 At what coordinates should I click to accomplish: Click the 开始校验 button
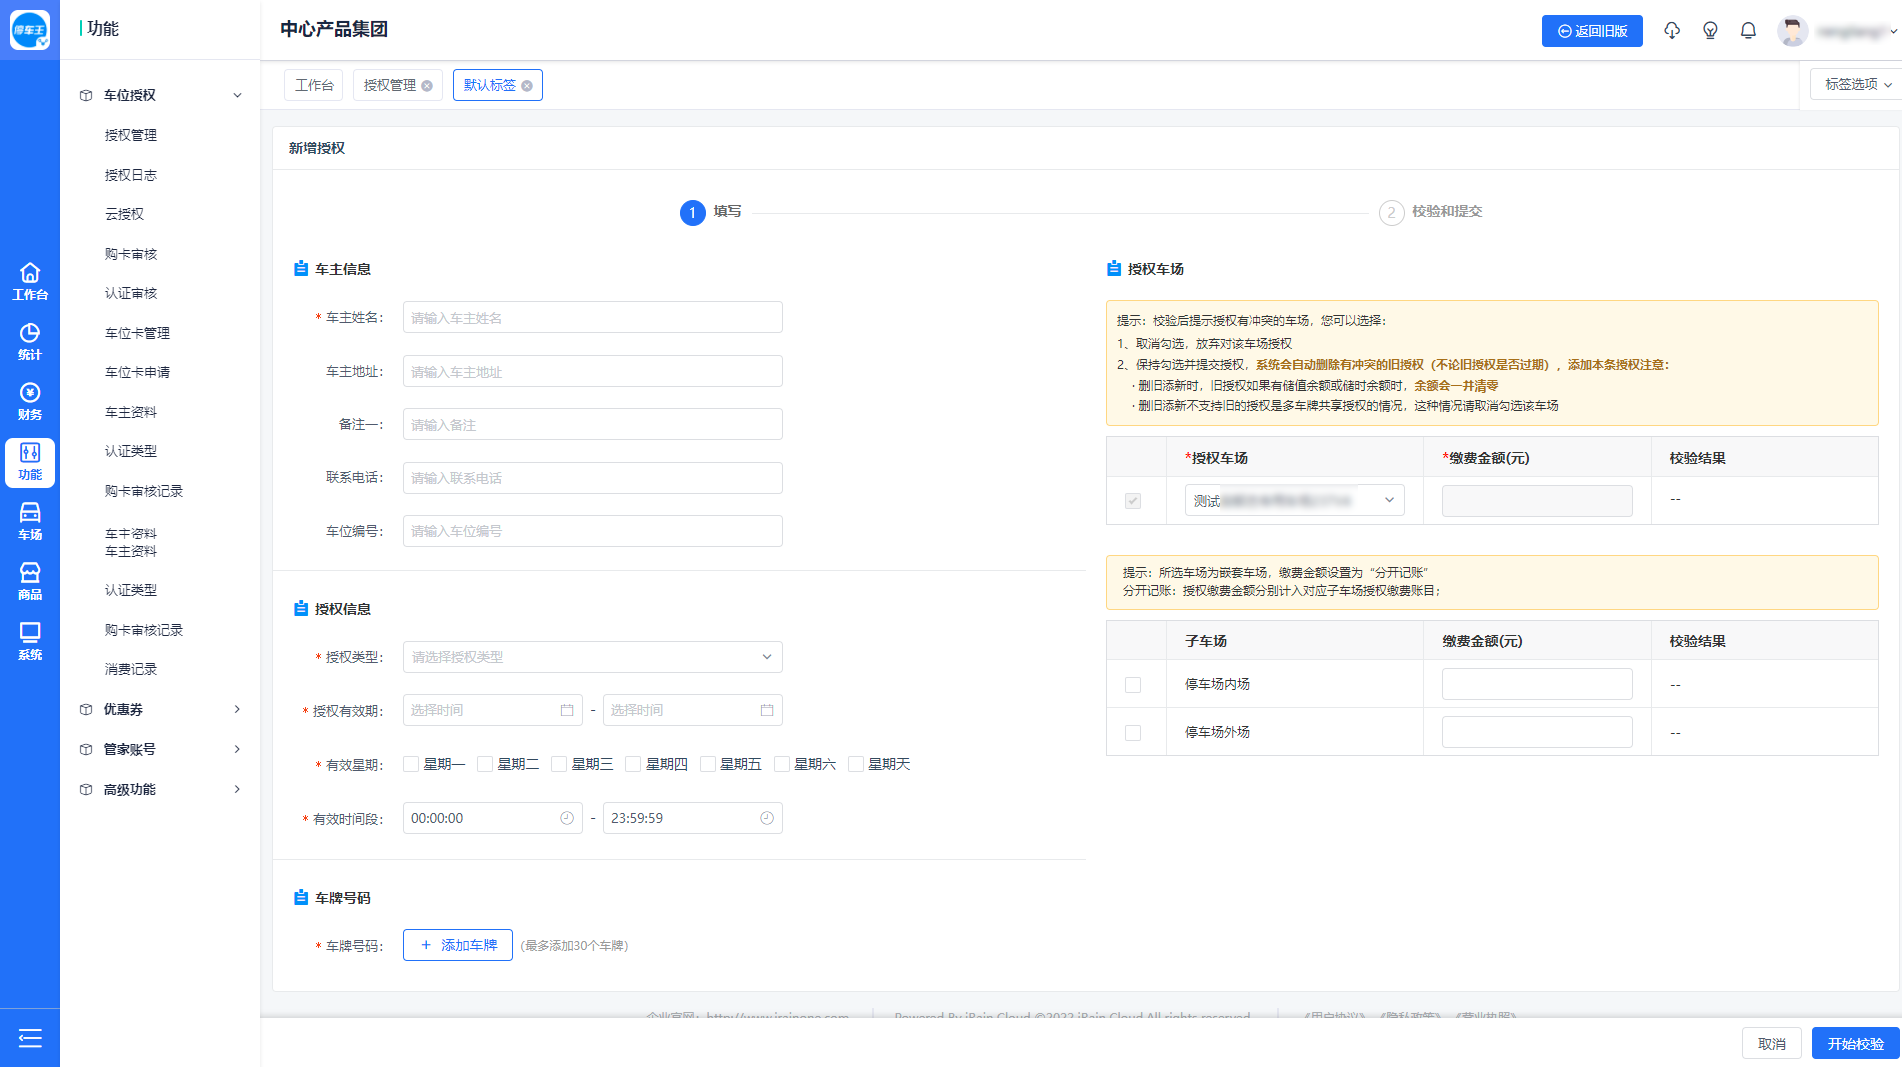coord(1855,1043)
